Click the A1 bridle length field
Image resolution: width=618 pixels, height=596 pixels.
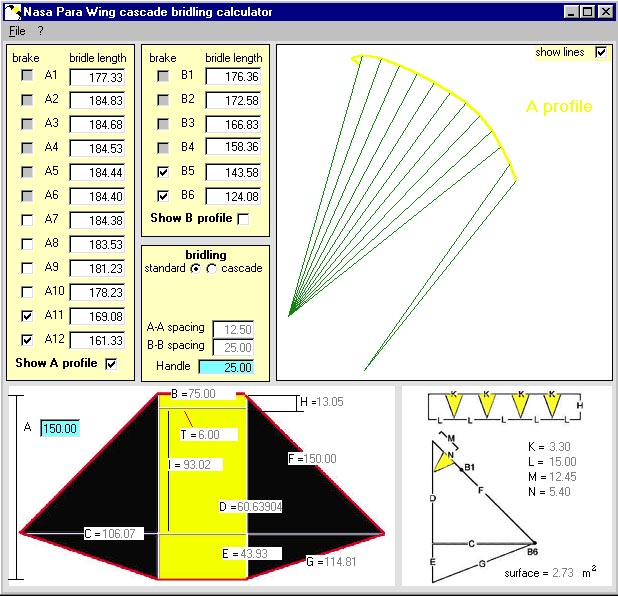(x=97, y=77)
